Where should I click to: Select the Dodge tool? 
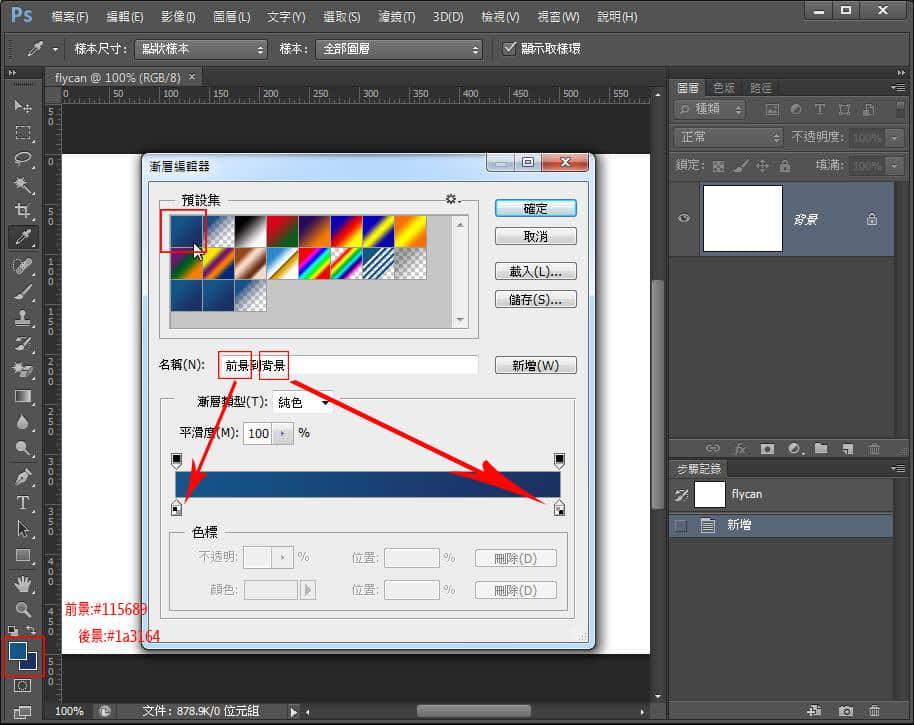click(23, 448)
